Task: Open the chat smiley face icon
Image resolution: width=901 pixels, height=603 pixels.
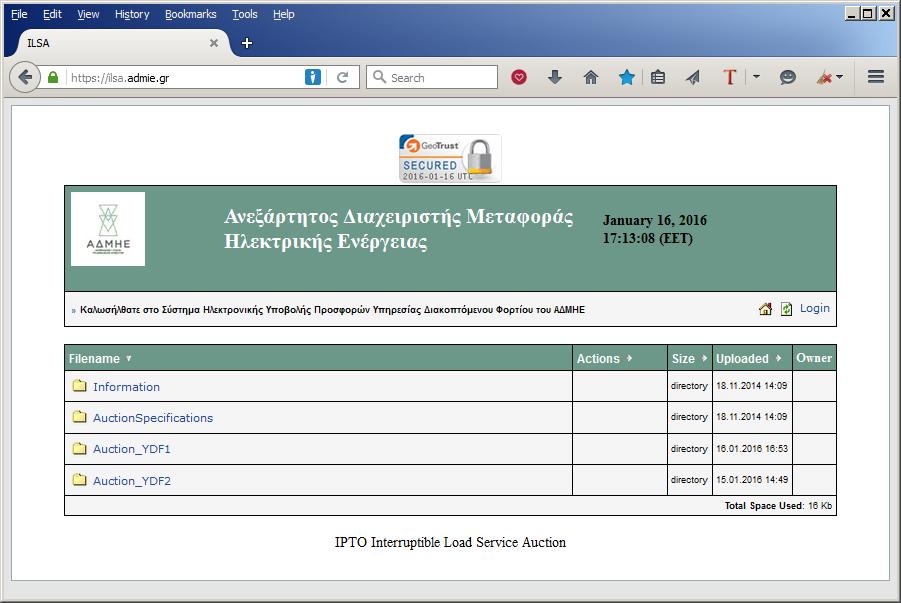Action: click(788, 77)
